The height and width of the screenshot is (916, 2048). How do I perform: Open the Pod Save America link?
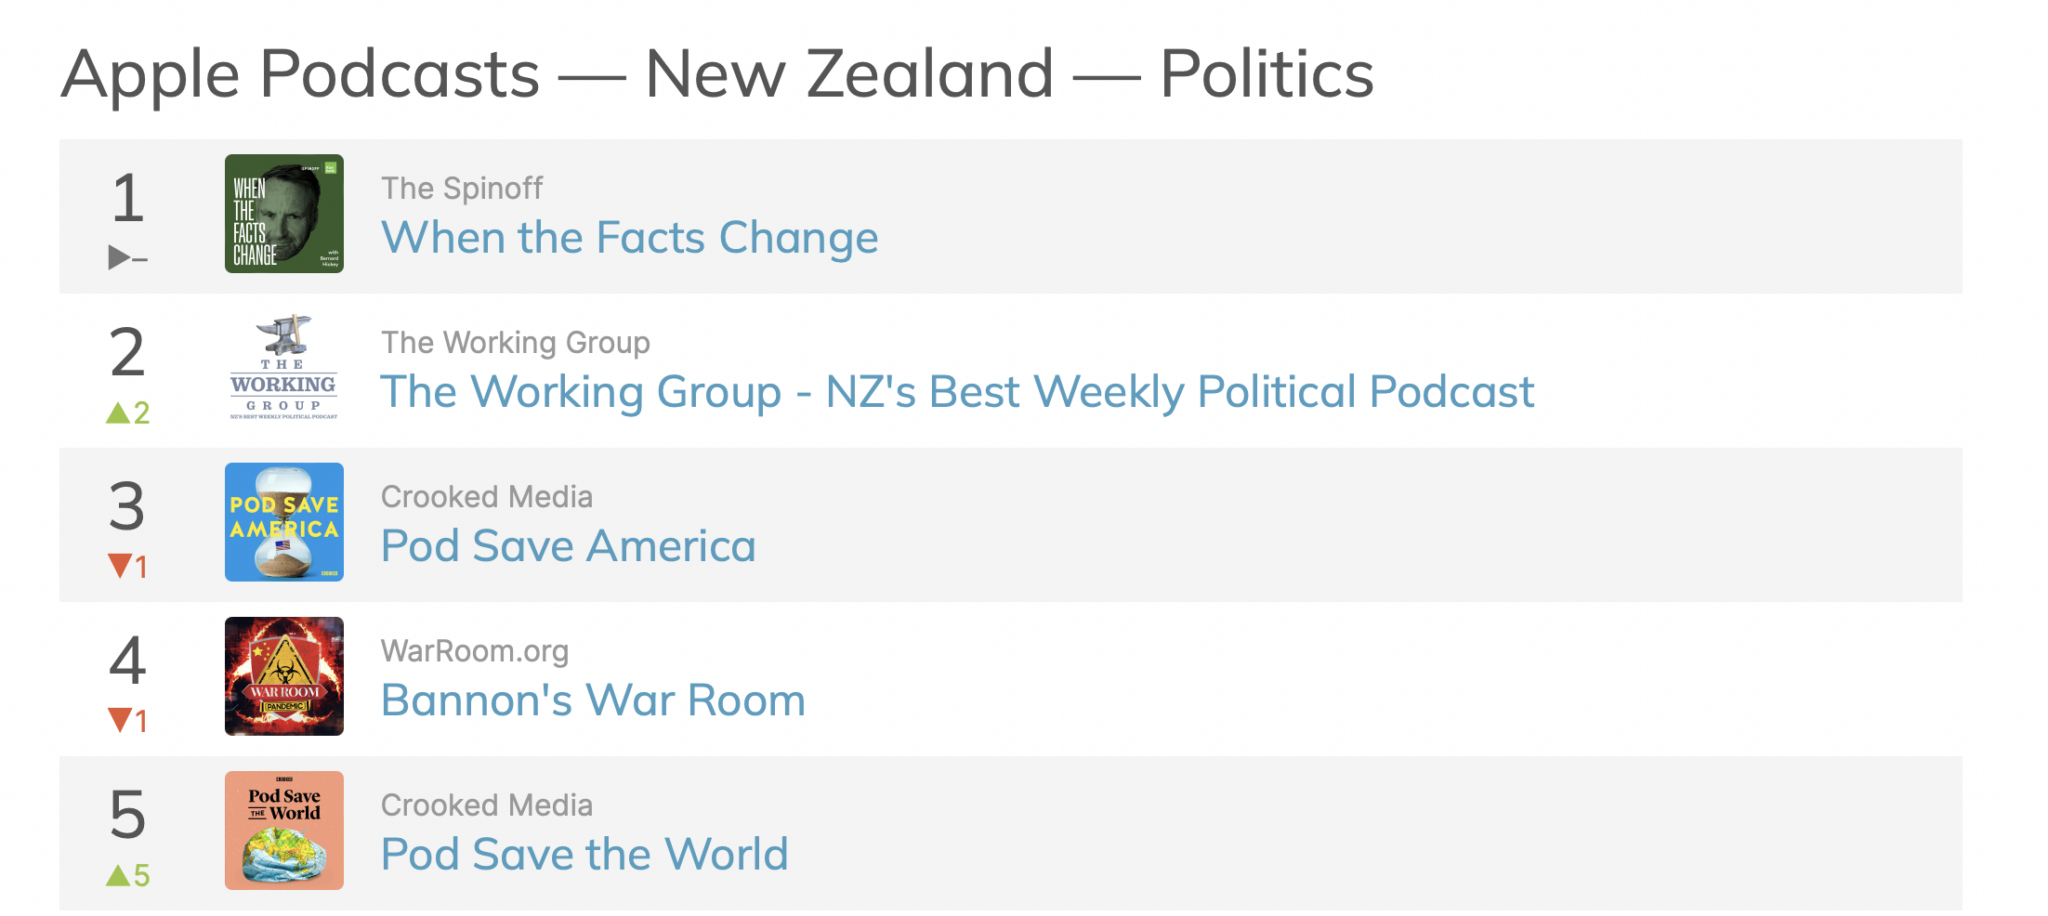[568, 546]
